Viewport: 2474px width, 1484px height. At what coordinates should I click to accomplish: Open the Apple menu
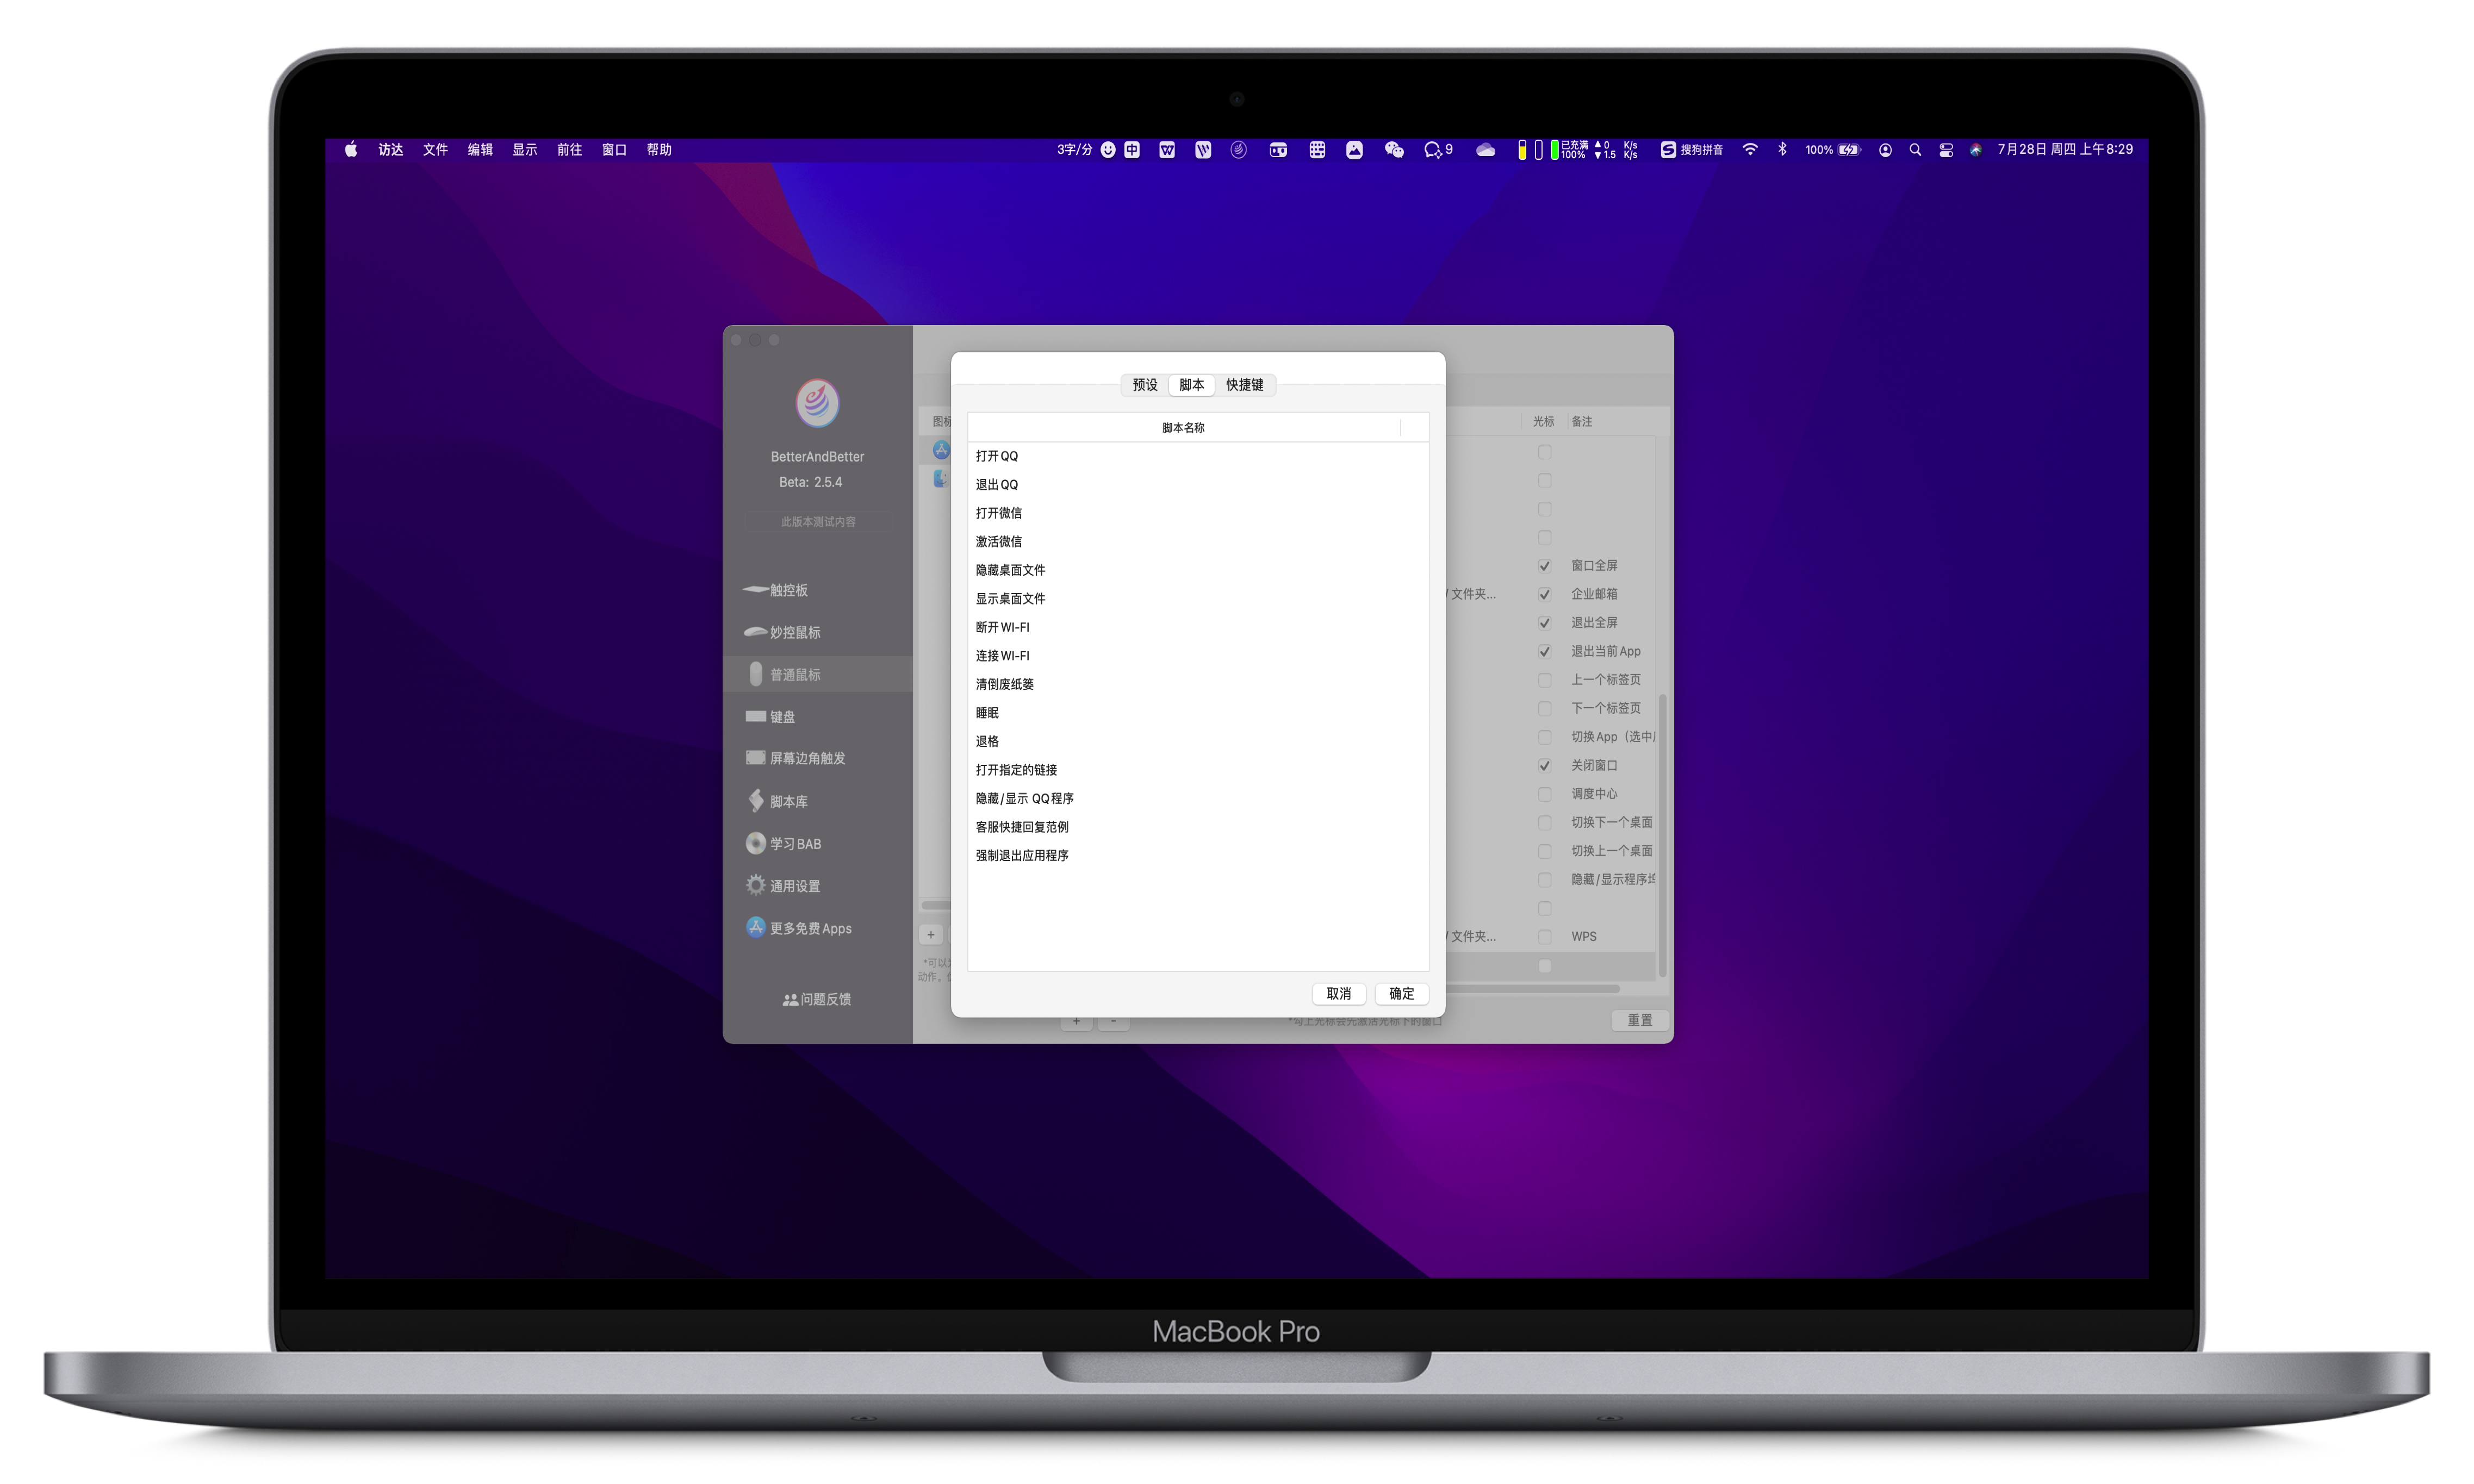point(351,150)
